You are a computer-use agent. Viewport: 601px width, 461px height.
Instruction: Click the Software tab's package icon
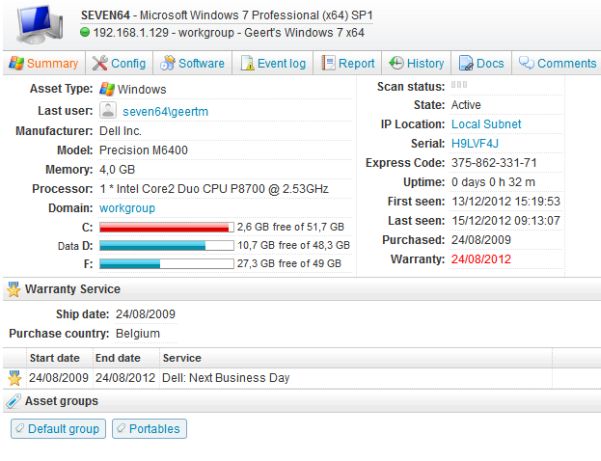click(x=167, y=63)
